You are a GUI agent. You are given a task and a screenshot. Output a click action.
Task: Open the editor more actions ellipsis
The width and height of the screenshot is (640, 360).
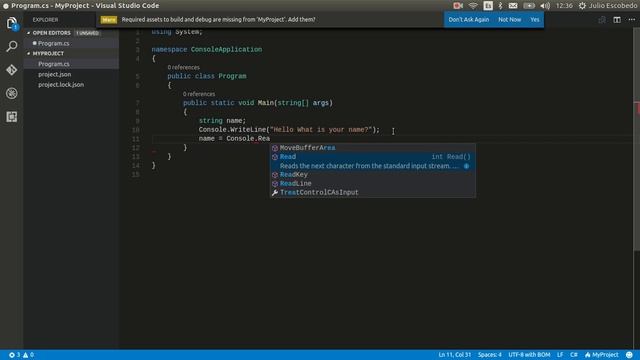[x=631, y=20]
